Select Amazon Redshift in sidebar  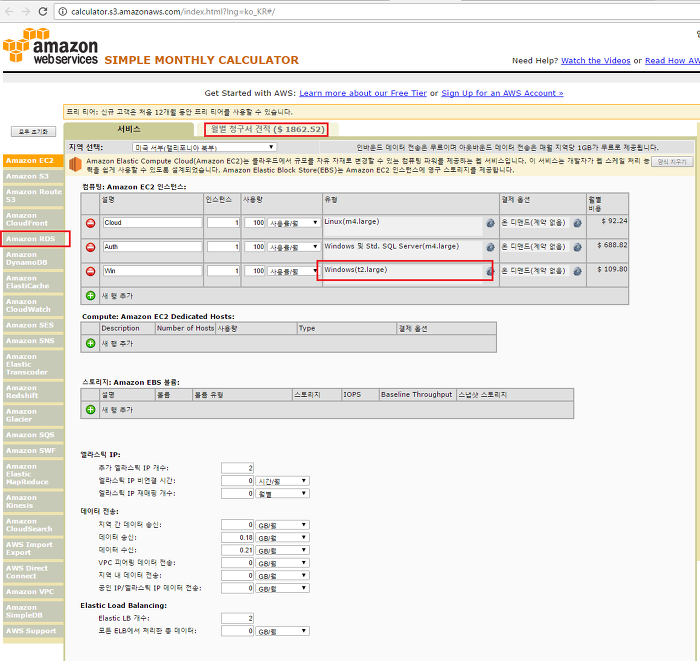(33, 391)
